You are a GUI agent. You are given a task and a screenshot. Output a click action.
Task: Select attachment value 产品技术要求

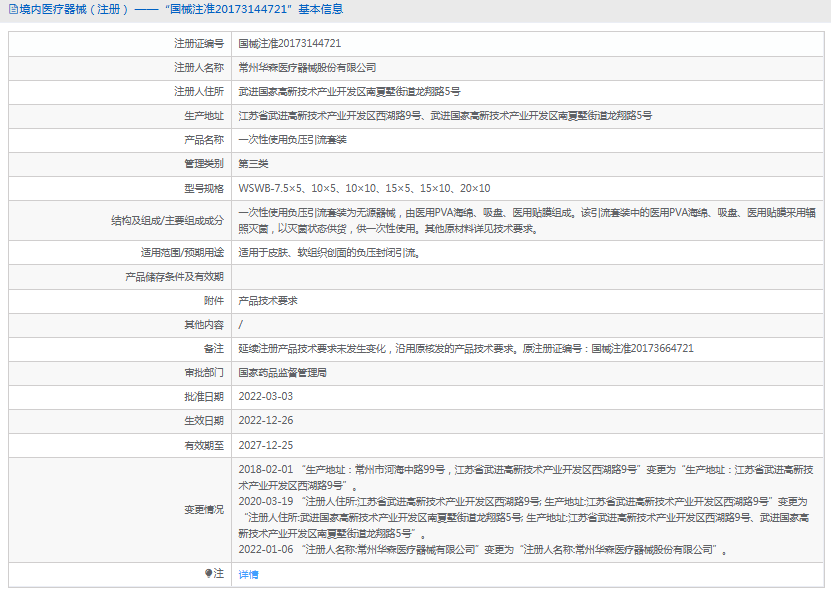click(268, 301)
